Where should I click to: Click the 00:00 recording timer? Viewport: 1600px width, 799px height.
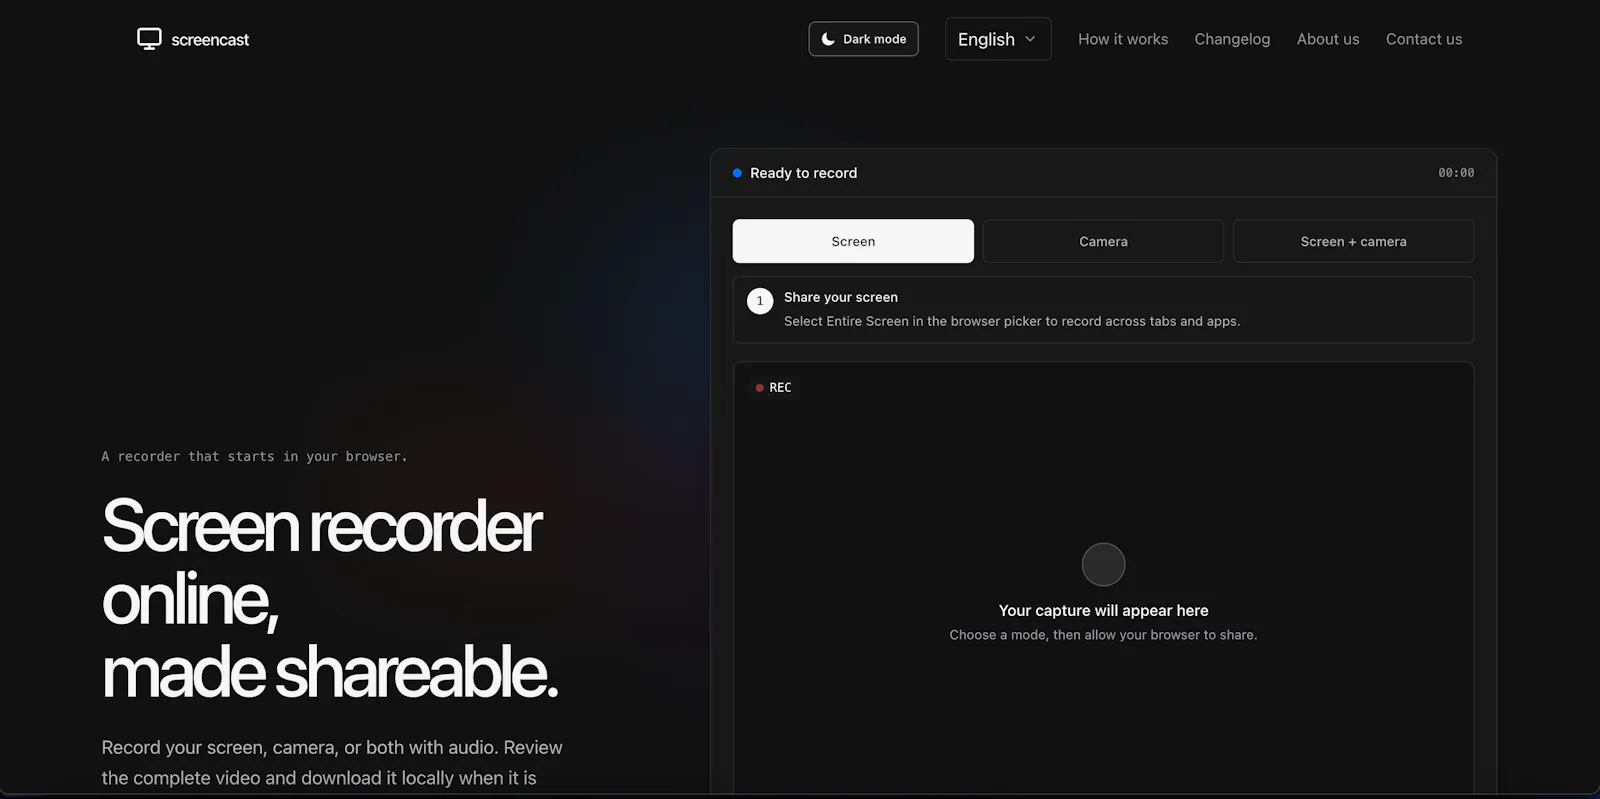click(1456, 173)
